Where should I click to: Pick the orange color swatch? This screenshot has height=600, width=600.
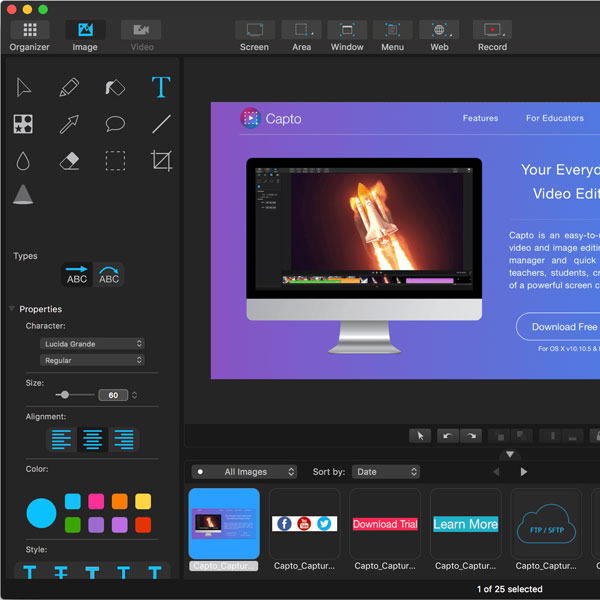tap(120, 501)
